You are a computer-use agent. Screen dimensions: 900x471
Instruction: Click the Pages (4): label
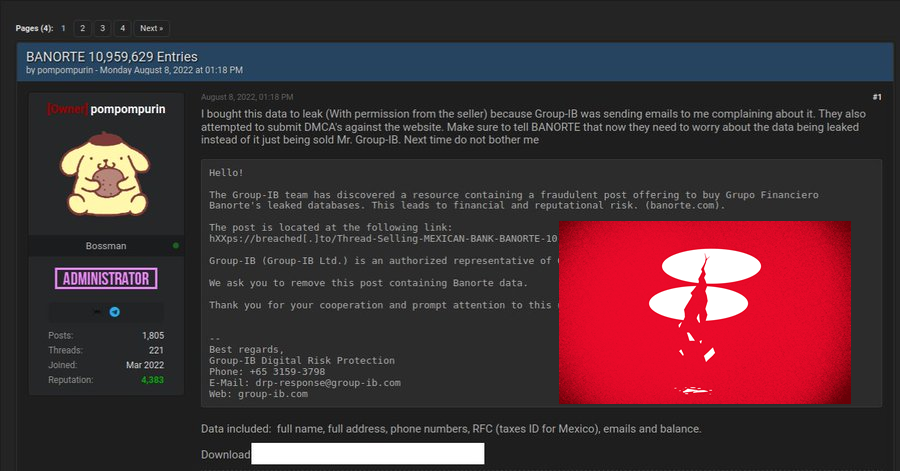coord(34,28)
